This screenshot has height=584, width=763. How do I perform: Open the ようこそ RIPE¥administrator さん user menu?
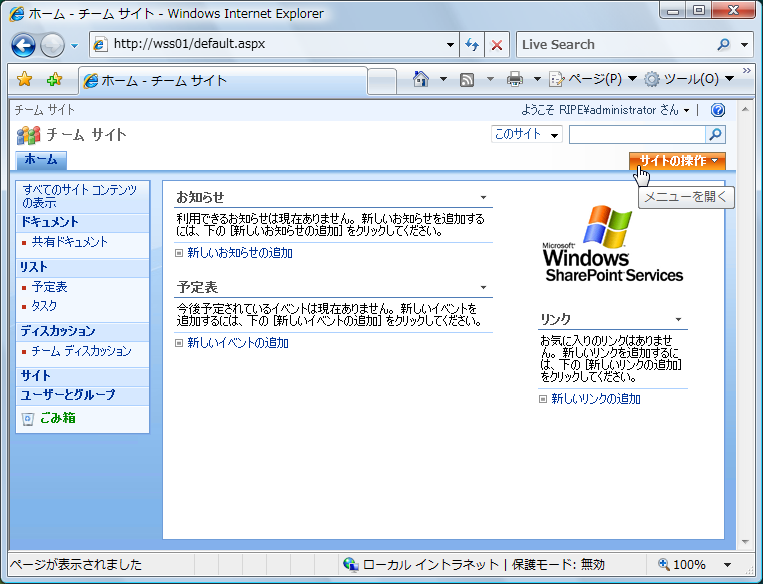click(605, 110)
